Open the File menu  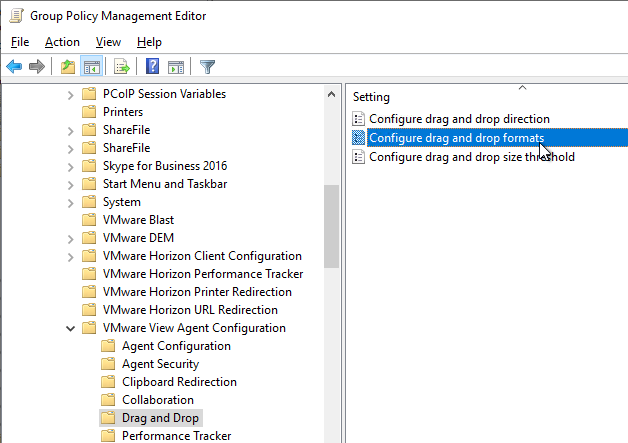coord(20,42)
